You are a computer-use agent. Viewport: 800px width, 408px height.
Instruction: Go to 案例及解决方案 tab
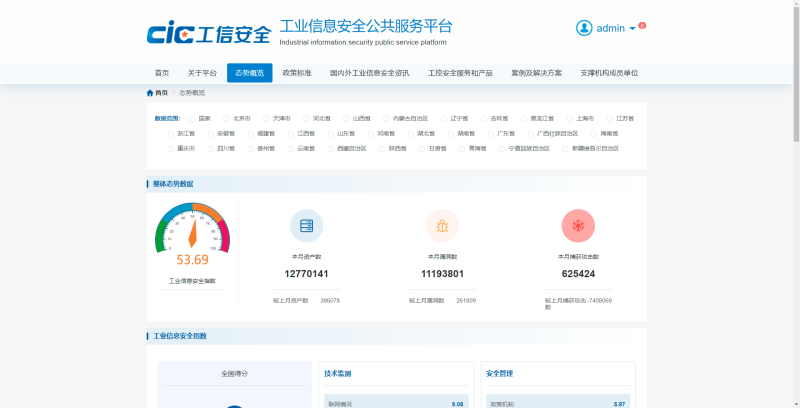point(536,73)
